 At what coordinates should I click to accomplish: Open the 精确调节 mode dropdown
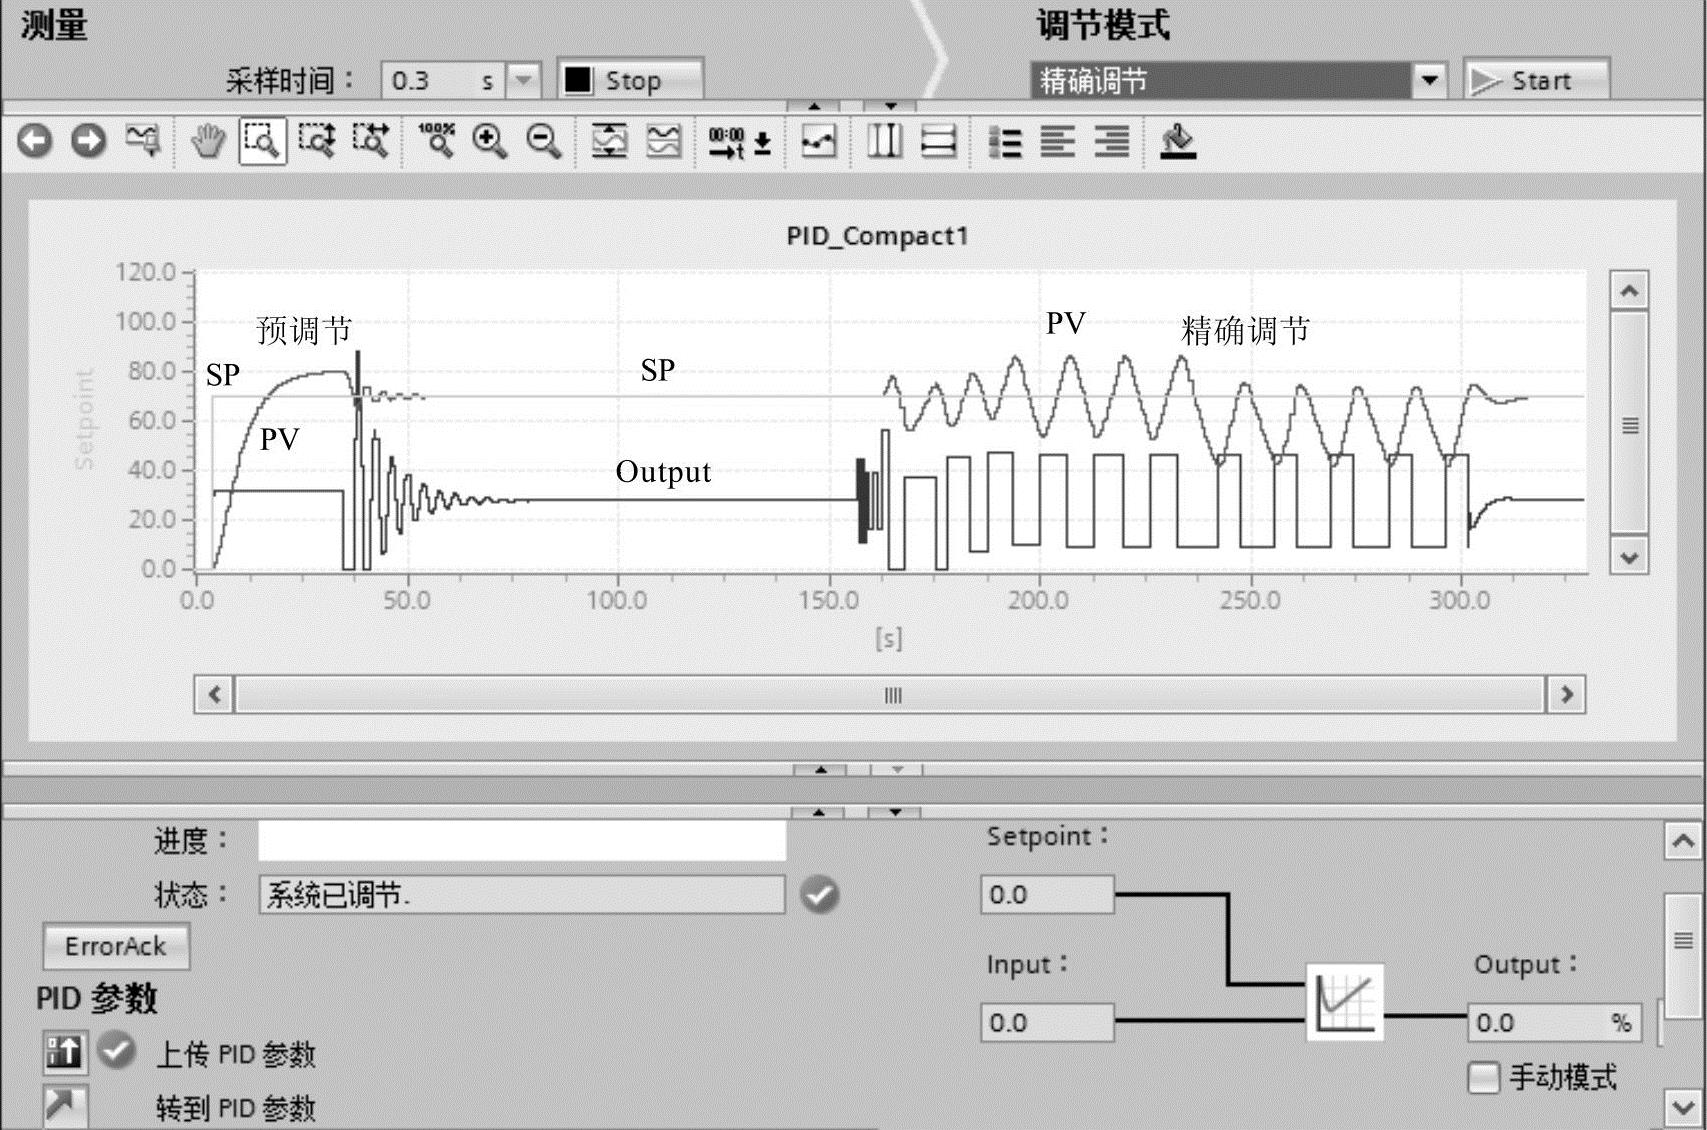pos(1430,80)
